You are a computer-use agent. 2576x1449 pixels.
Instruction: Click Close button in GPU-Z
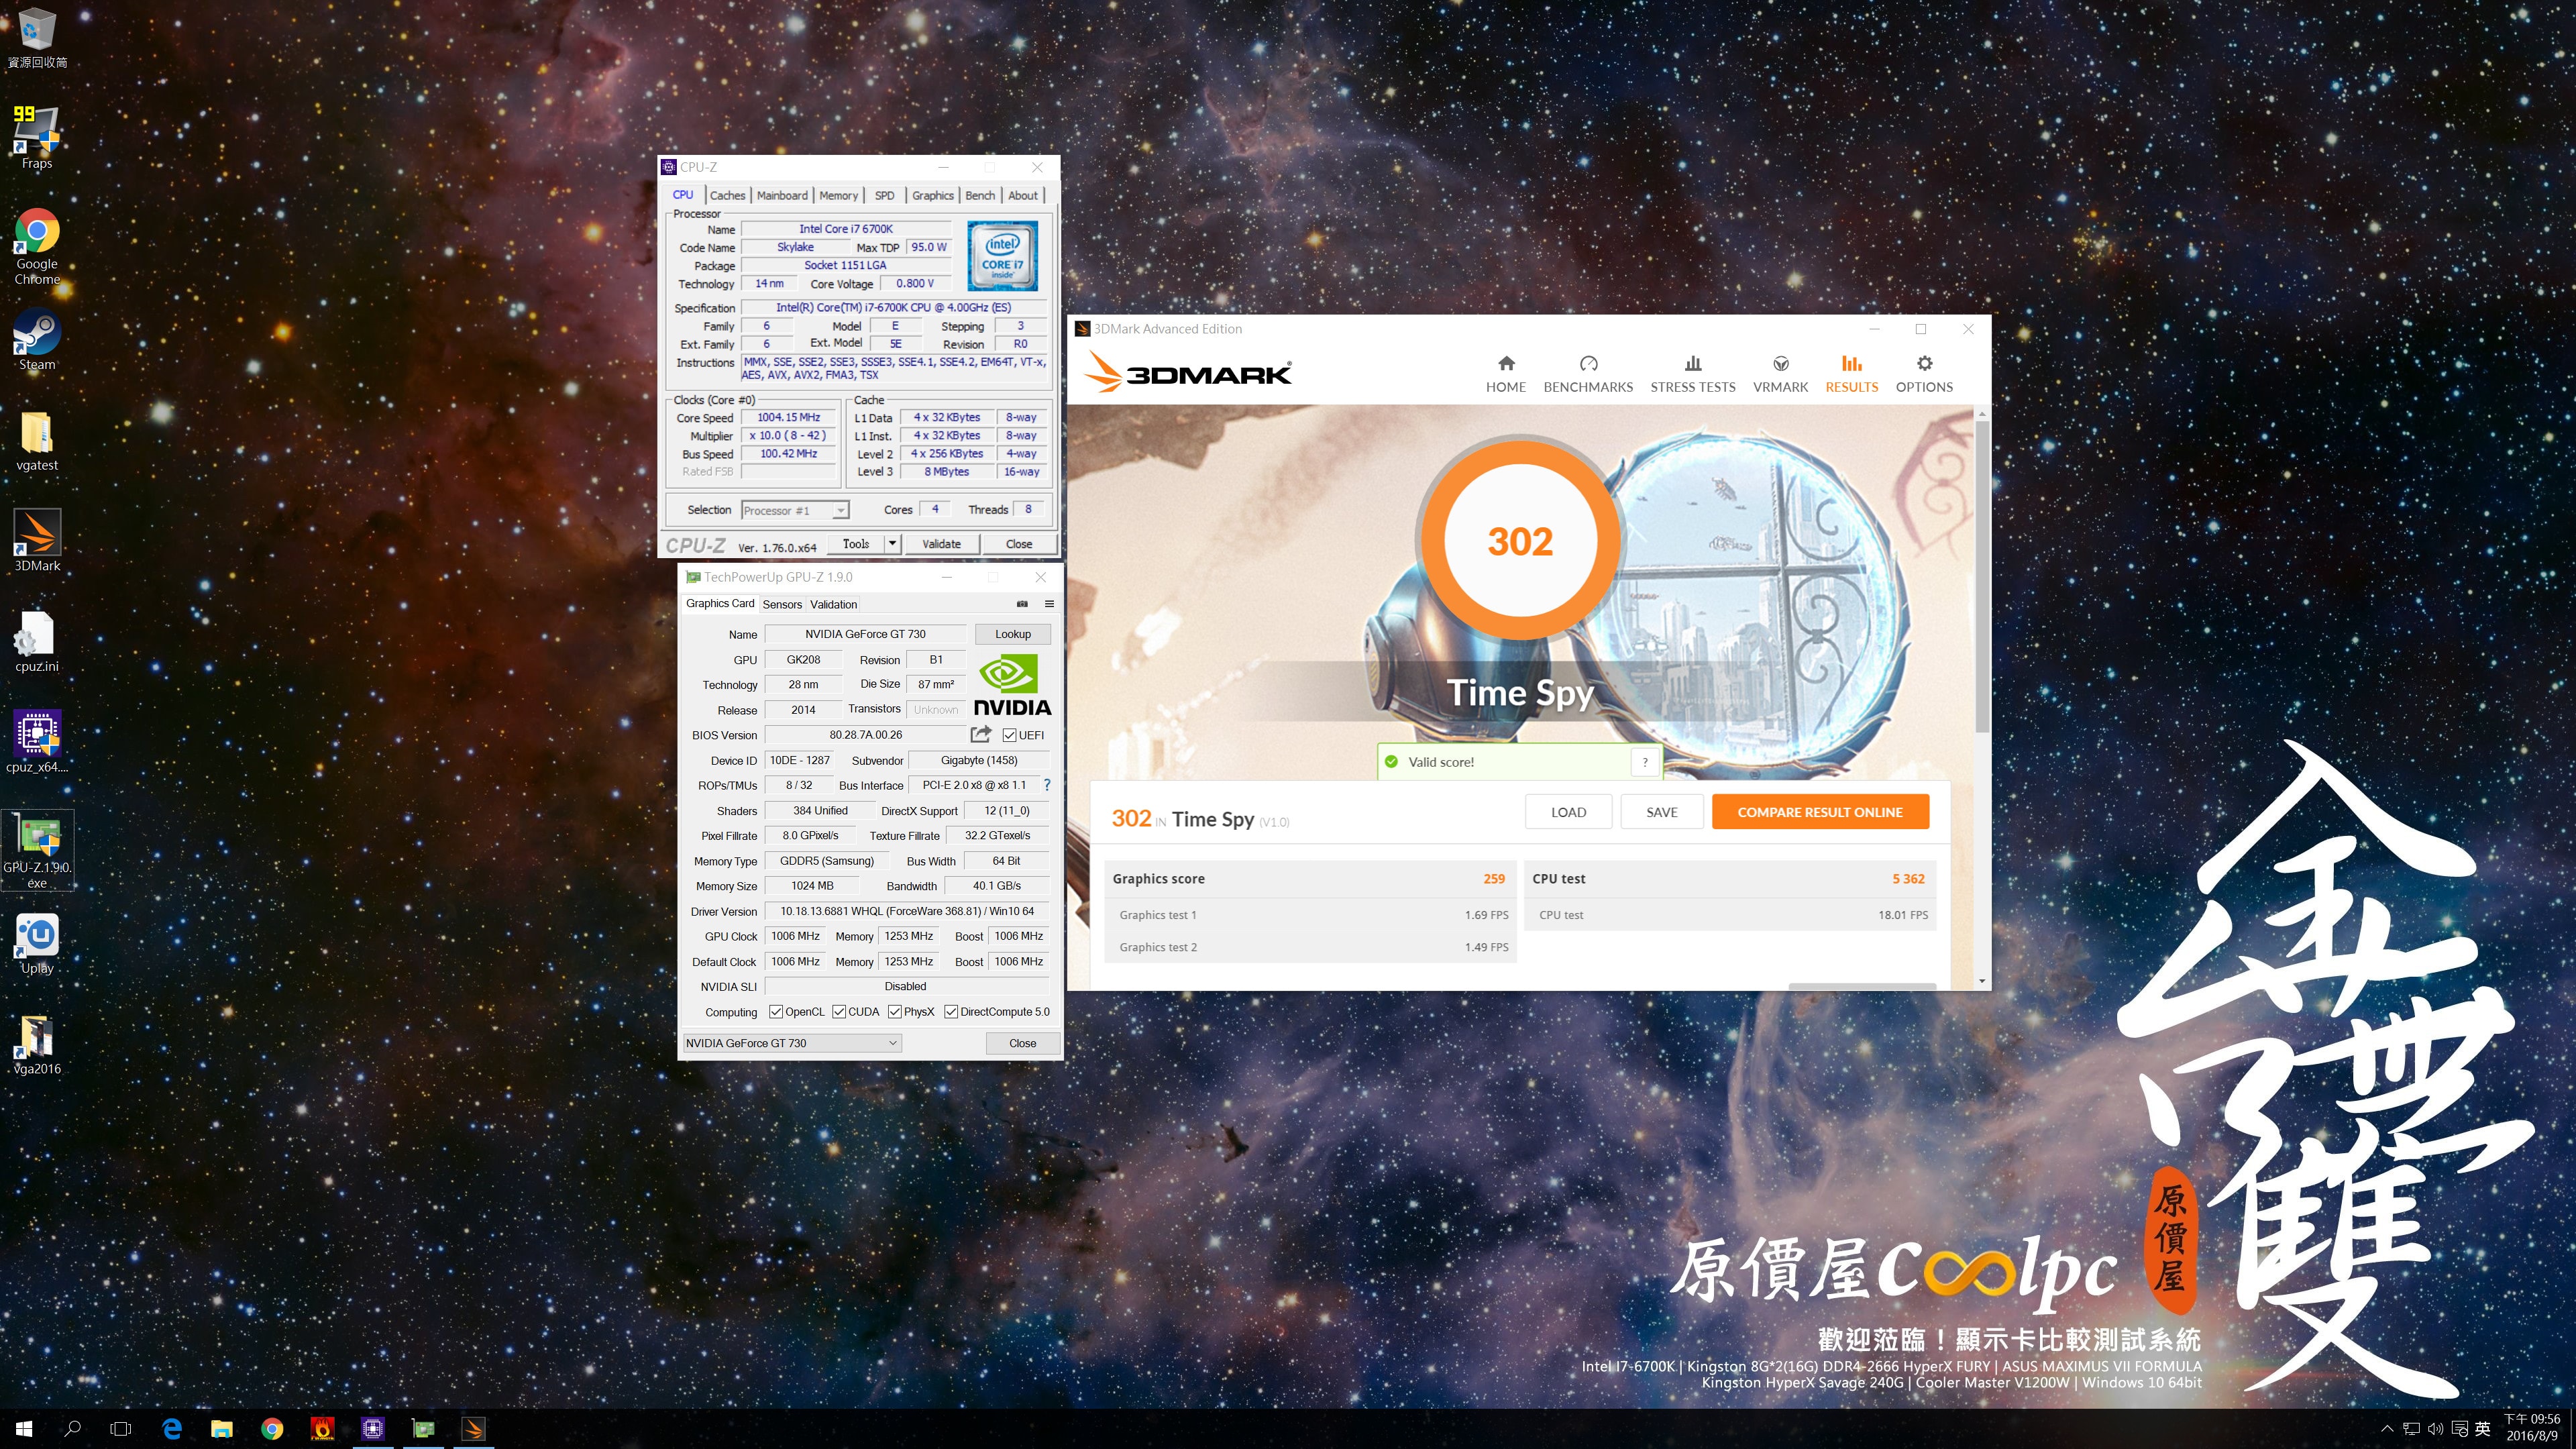[1022, 1043]
